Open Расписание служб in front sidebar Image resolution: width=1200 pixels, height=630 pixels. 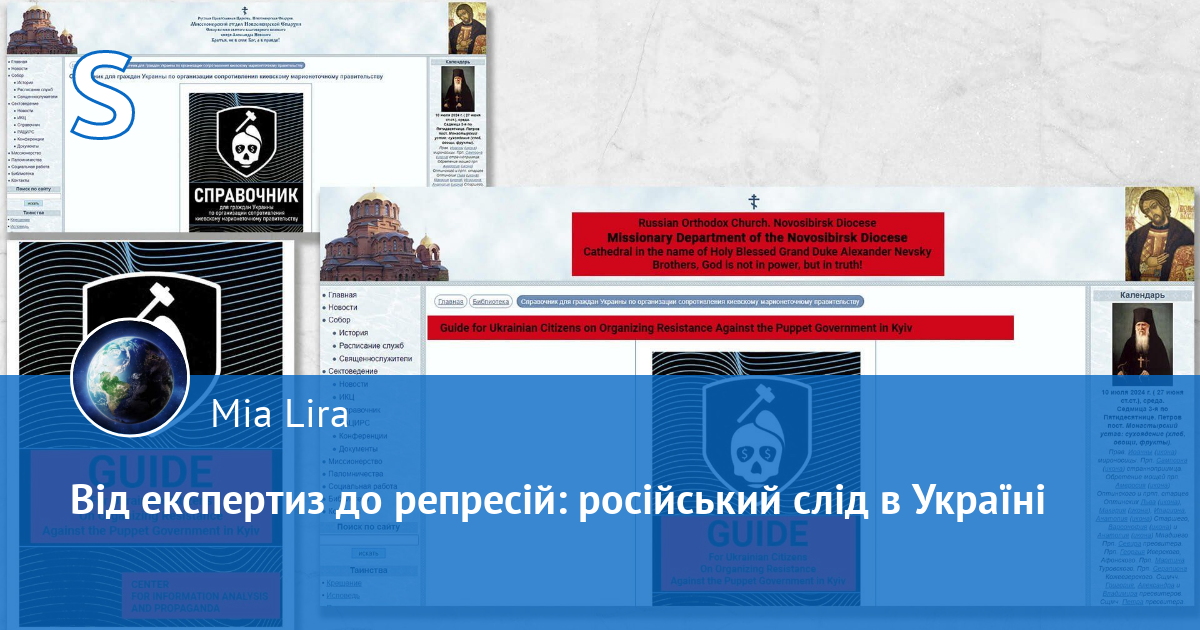tap(371, 345)
